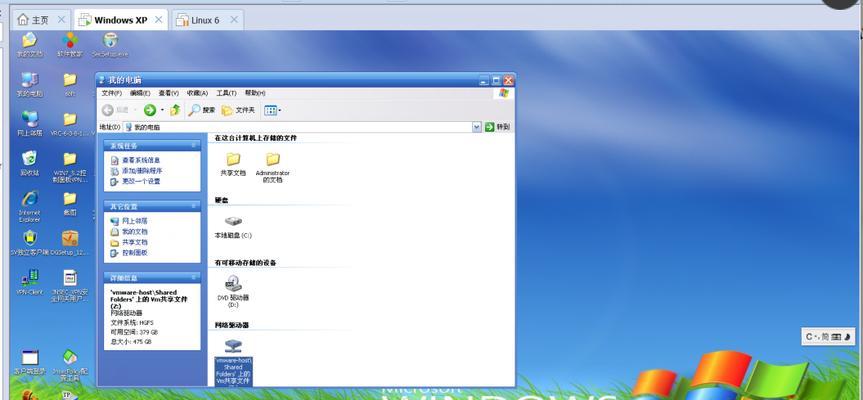Open the 查看(V) menu

[168, 93]
